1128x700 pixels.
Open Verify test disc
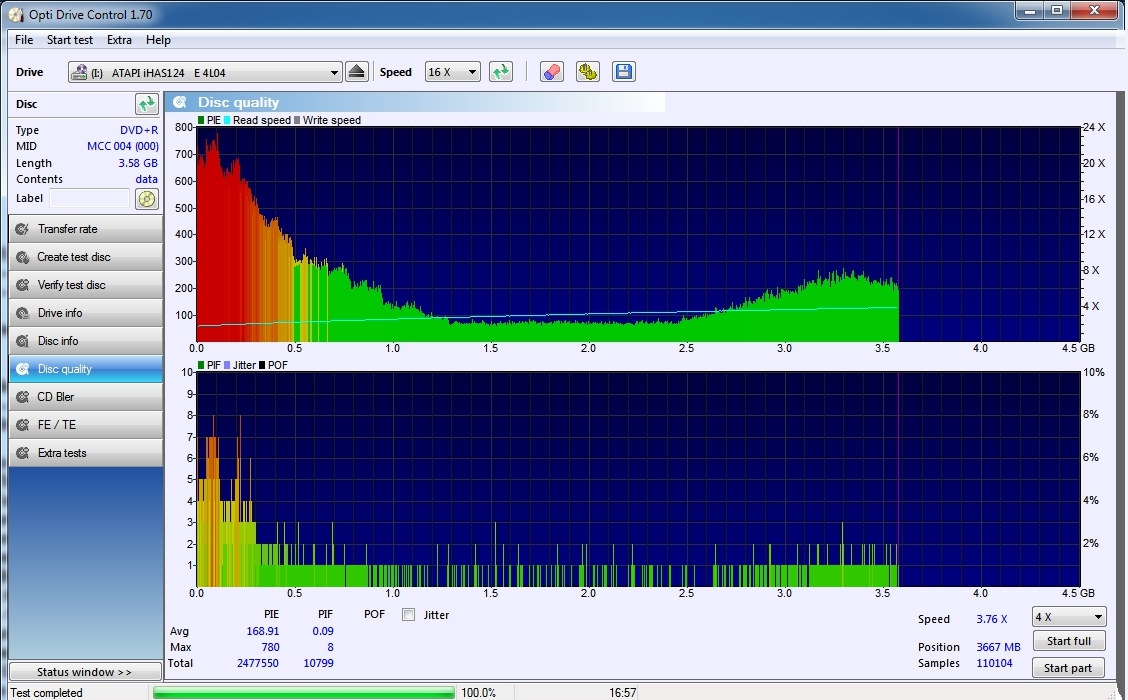click(x=86, y=285)
